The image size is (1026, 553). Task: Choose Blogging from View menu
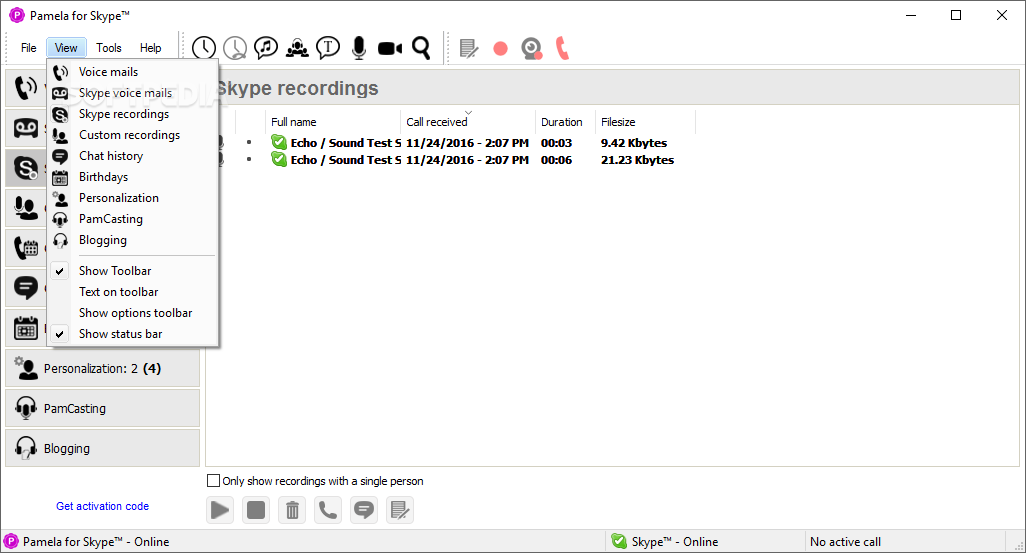point(133,240)
